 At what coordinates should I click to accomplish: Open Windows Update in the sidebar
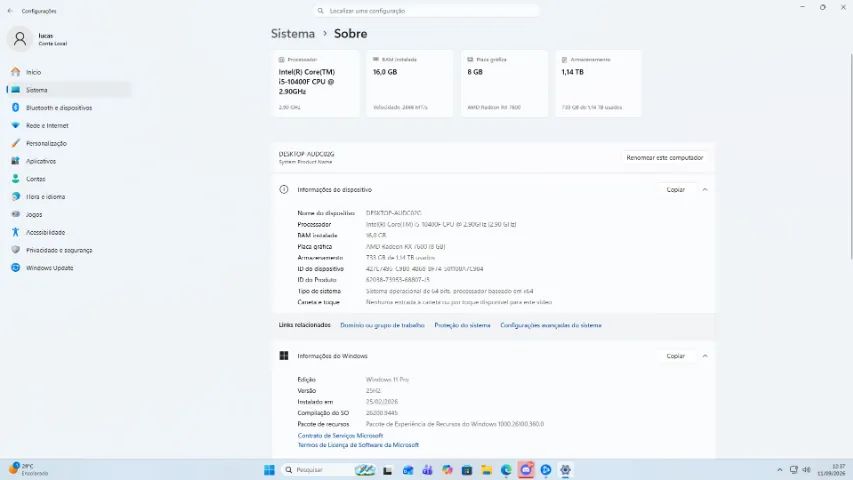pos(68,268)
